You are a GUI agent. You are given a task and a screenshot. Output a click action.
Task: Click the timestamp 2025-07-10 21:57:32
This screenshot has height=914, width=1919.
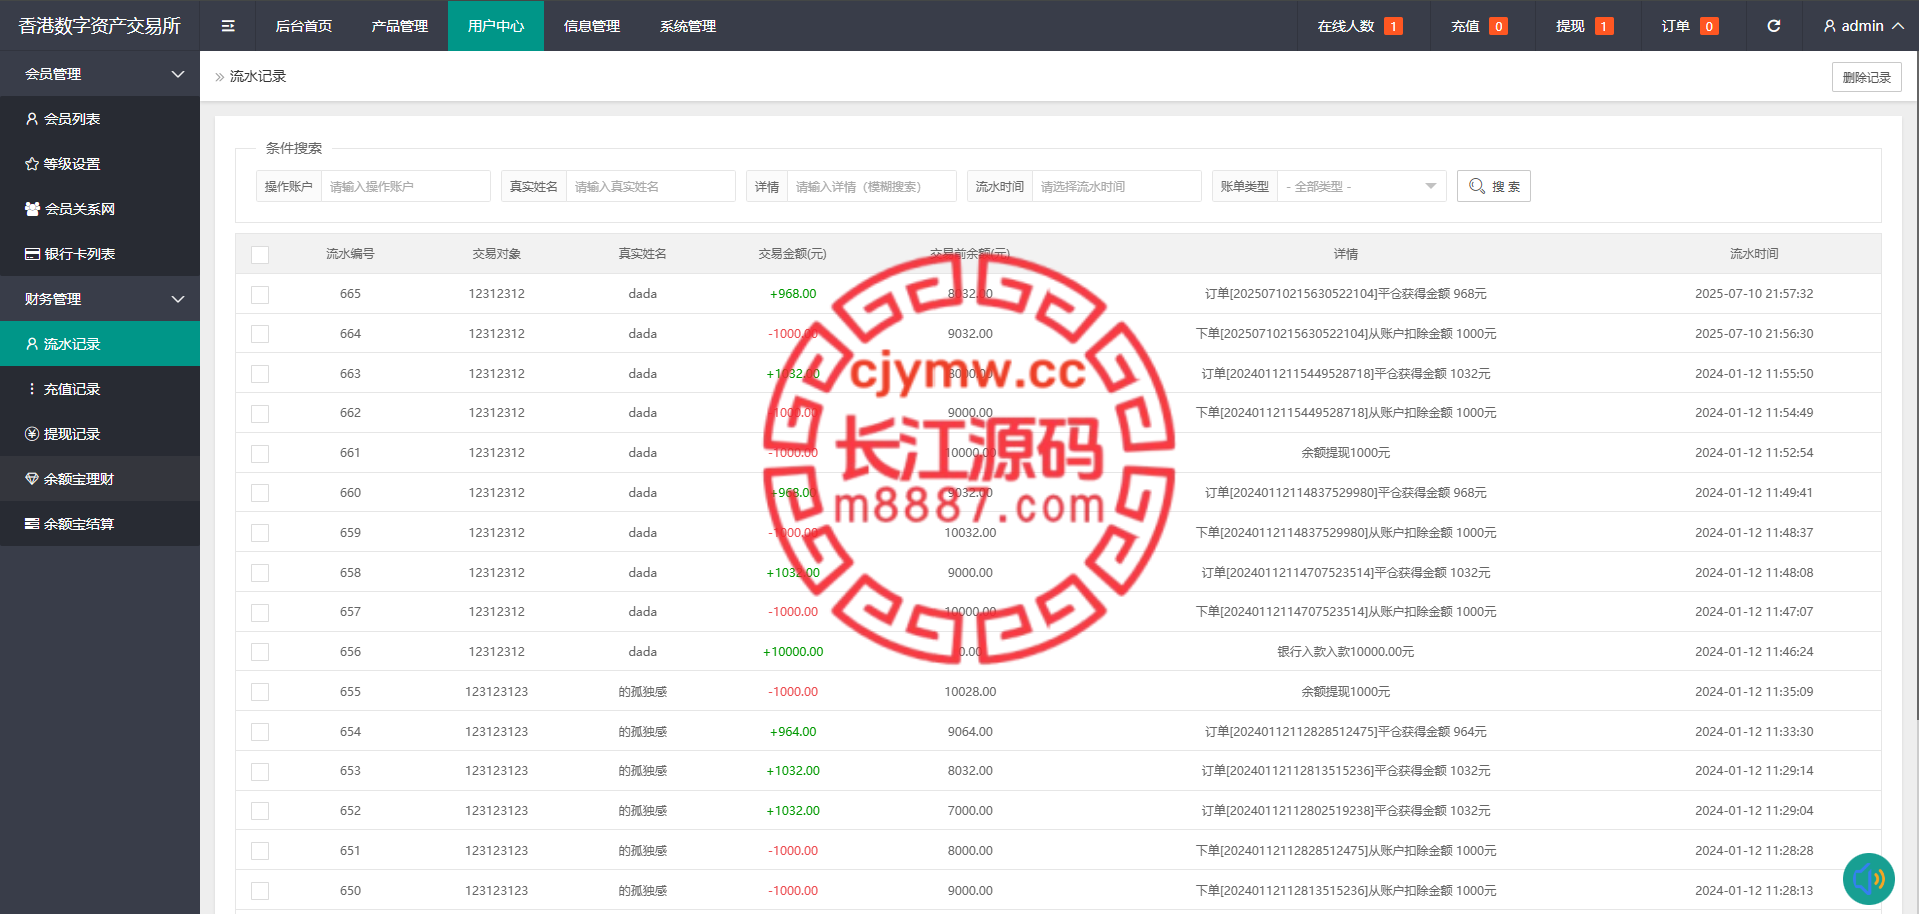1754,294
